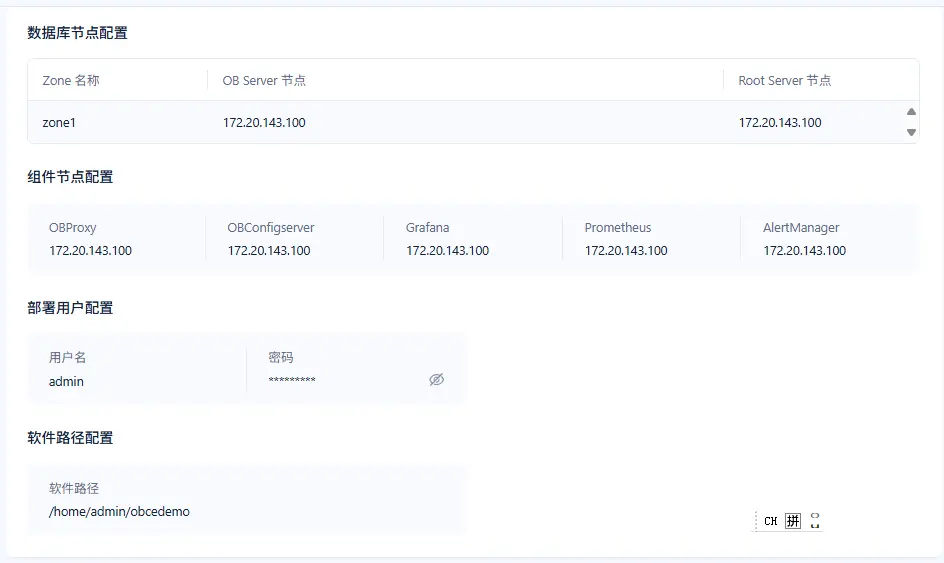
Task: Select the OBConfigserver node entry
Action: pos(269,239)
